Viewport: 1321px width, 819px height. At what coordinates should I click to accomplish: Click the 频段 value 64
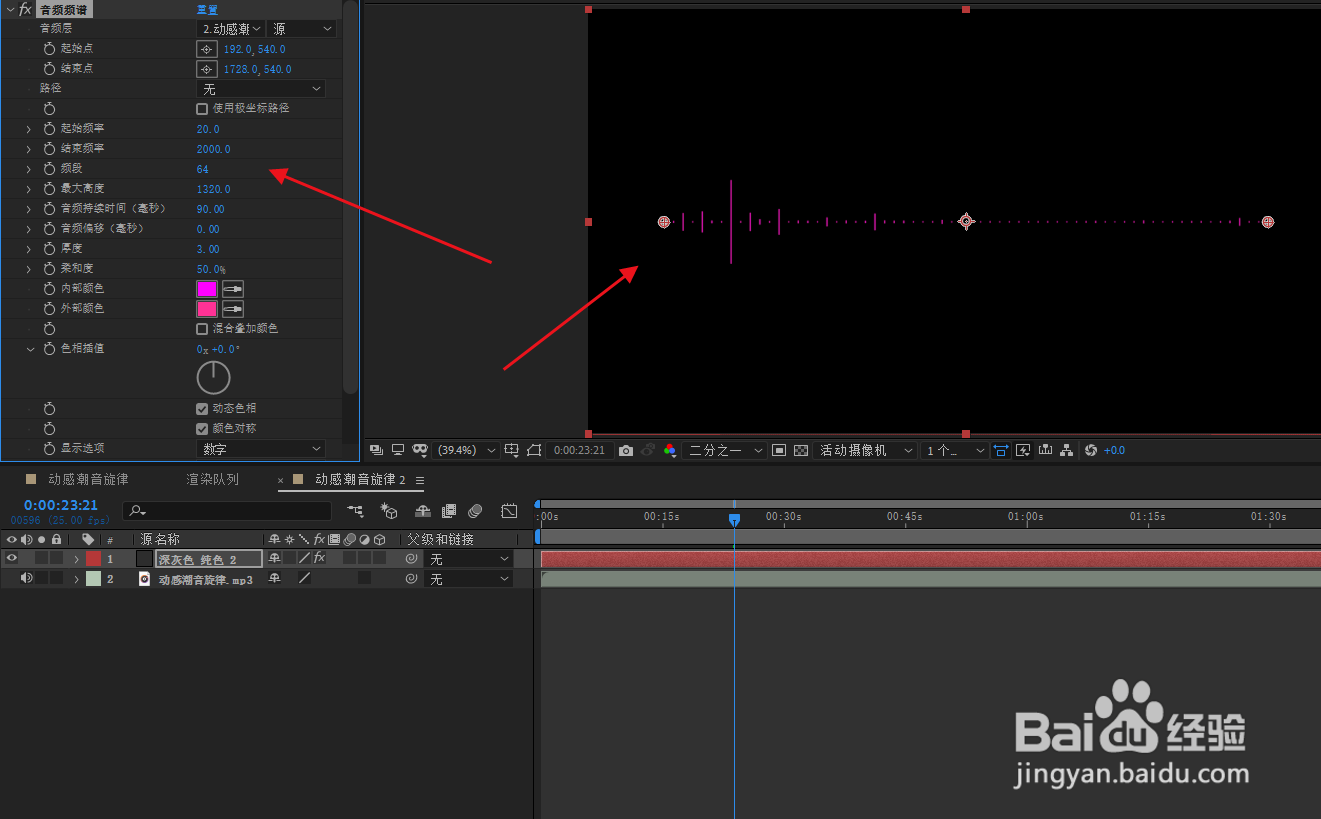[203, 169]
